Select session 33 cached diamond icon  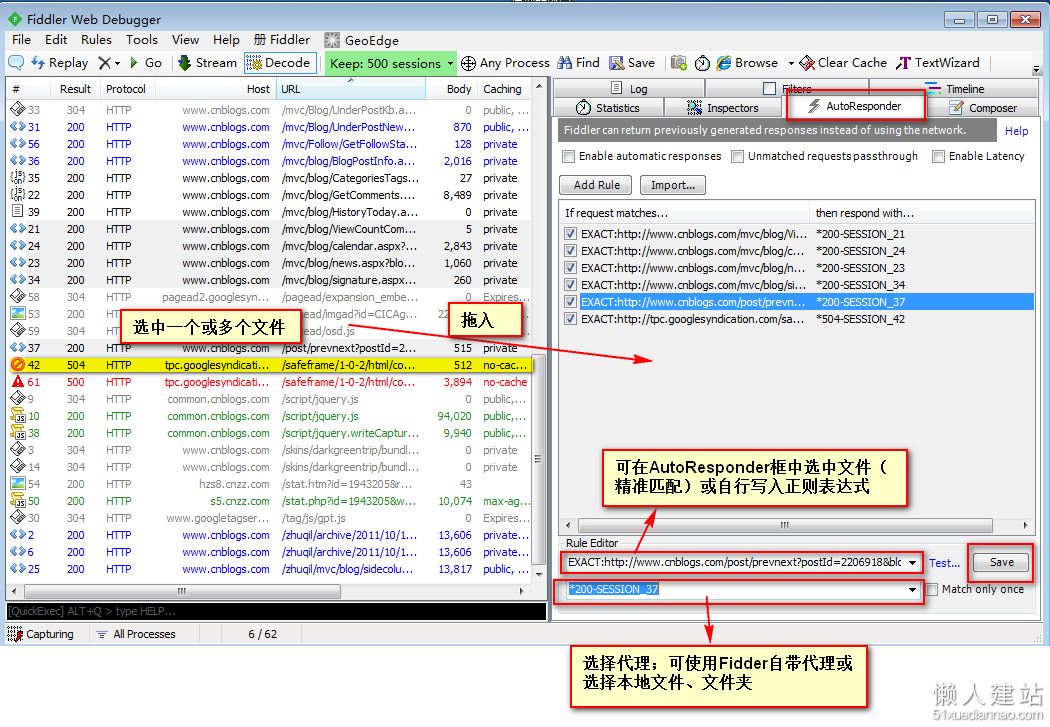pos(17,109)
